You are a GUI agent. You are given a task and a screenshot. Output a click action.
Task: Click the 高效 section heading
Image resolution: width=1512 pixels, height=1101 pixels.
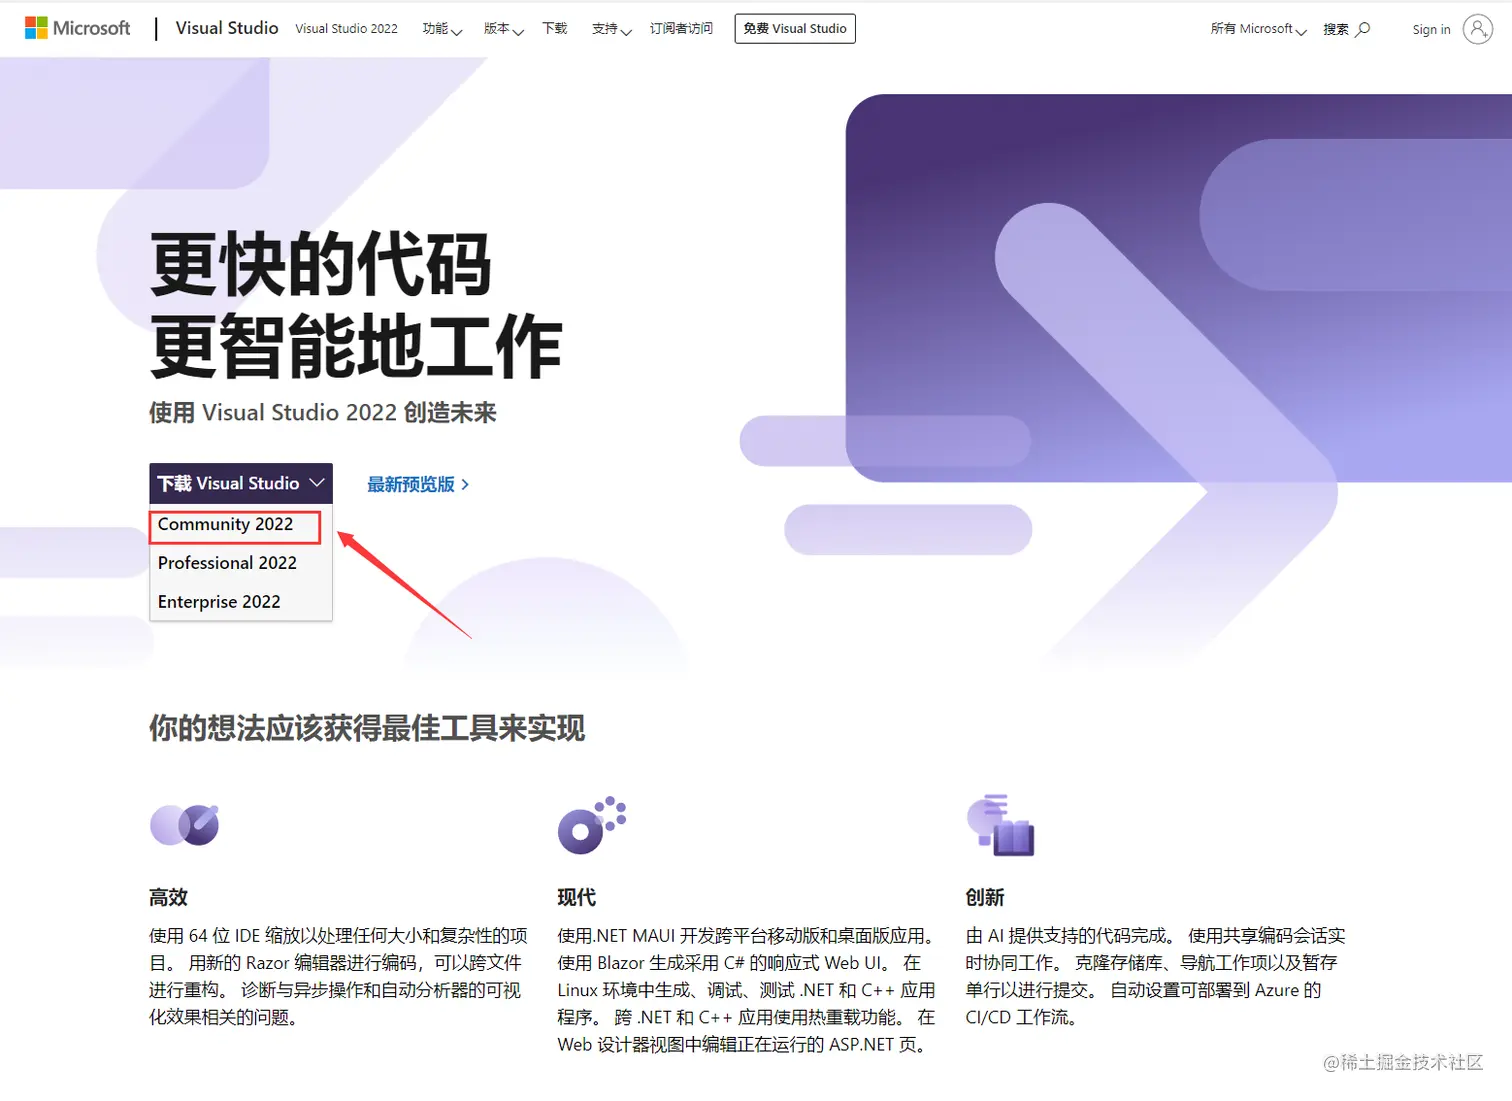coord(169,897)
